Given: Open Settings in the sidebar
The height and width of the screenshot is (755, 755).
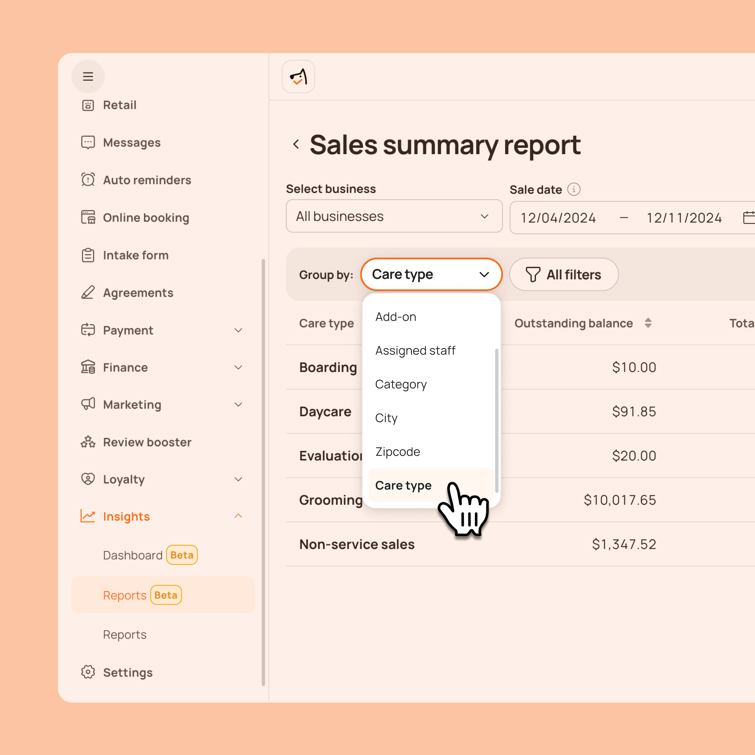Looking at the screenshot, I should [x=128, y=672].
